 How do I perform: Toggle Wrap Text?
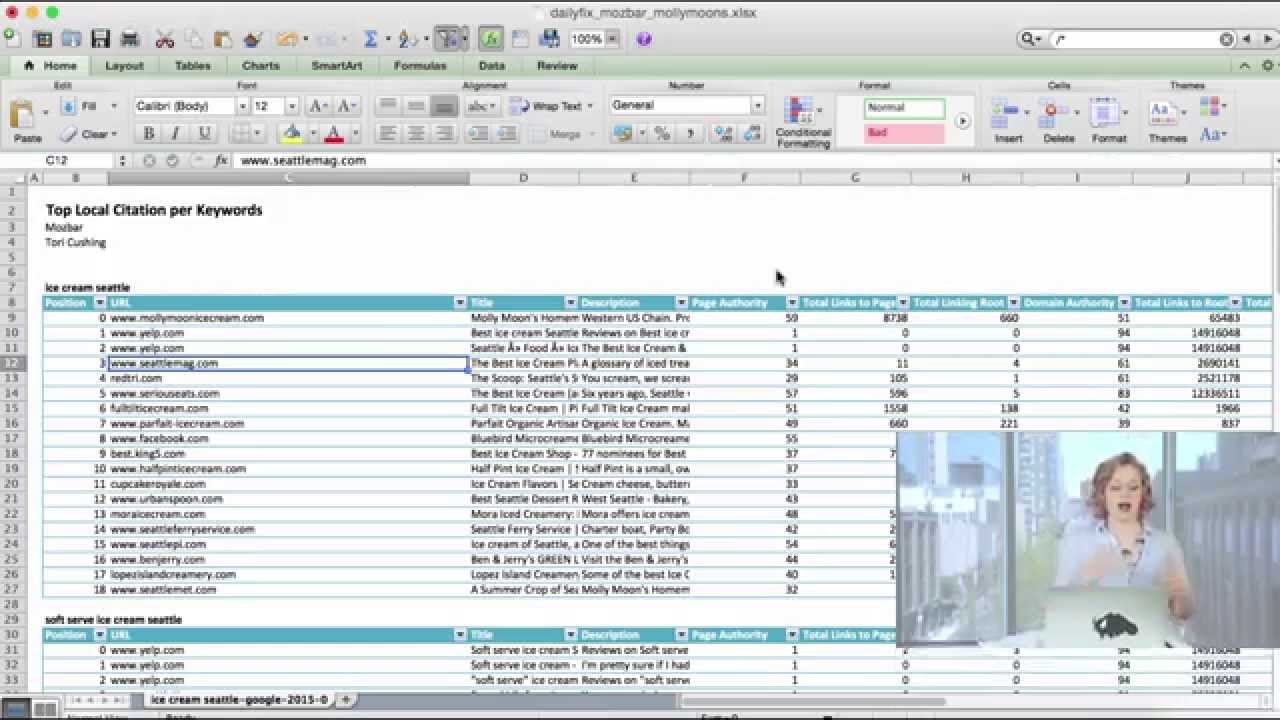point(547,106)
